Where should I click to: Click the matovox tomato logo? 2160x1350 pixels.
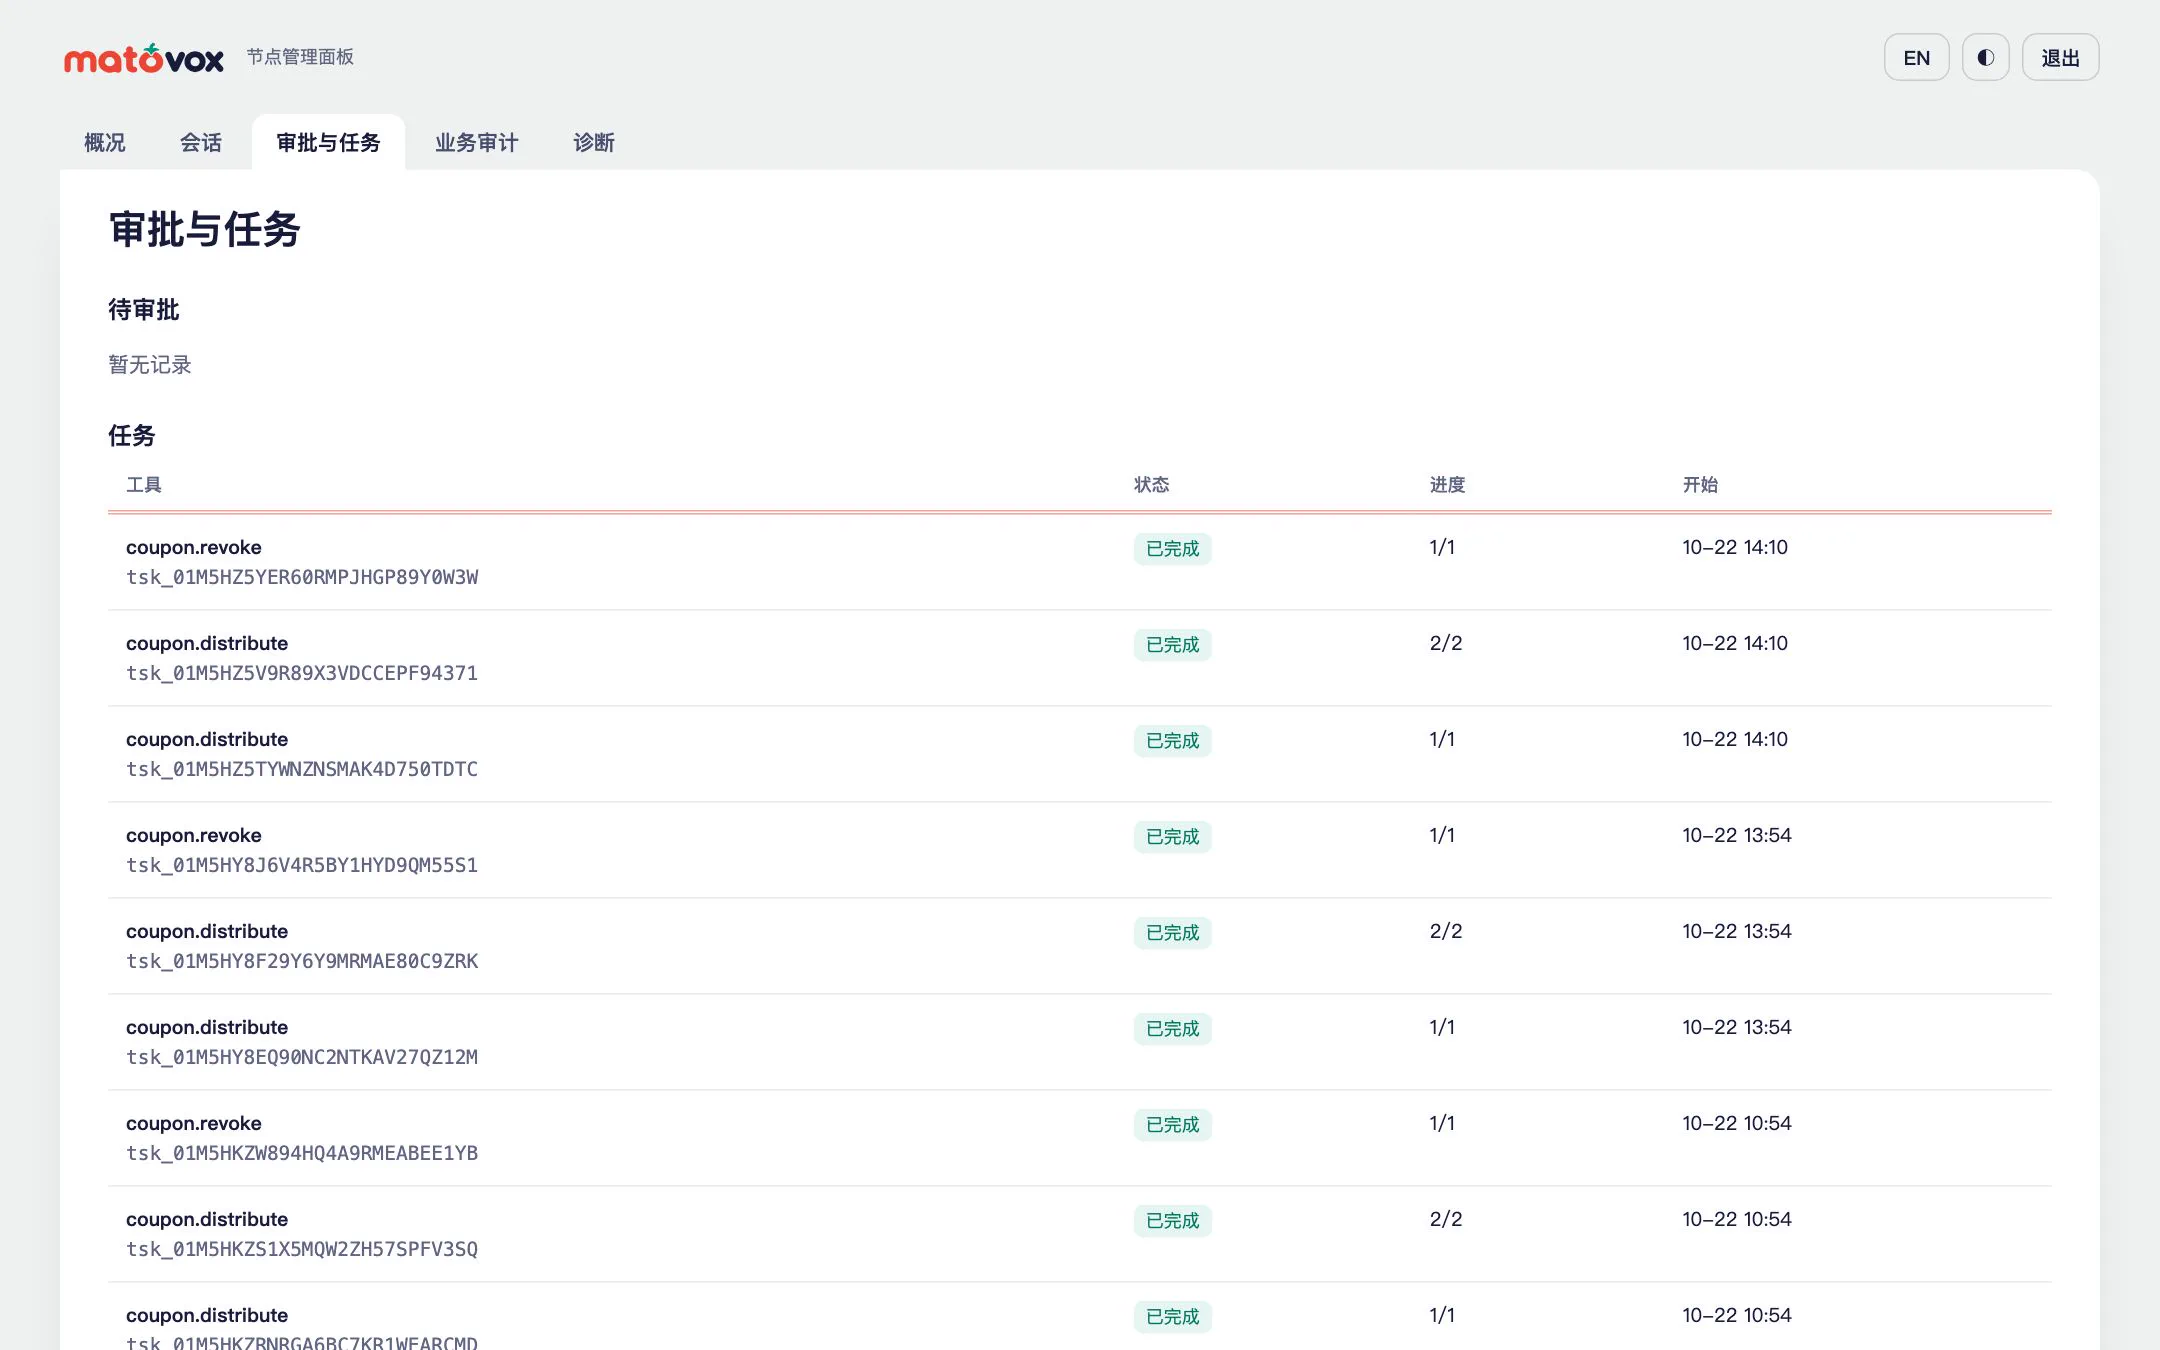pyautogui.click(x=144, y=58)
